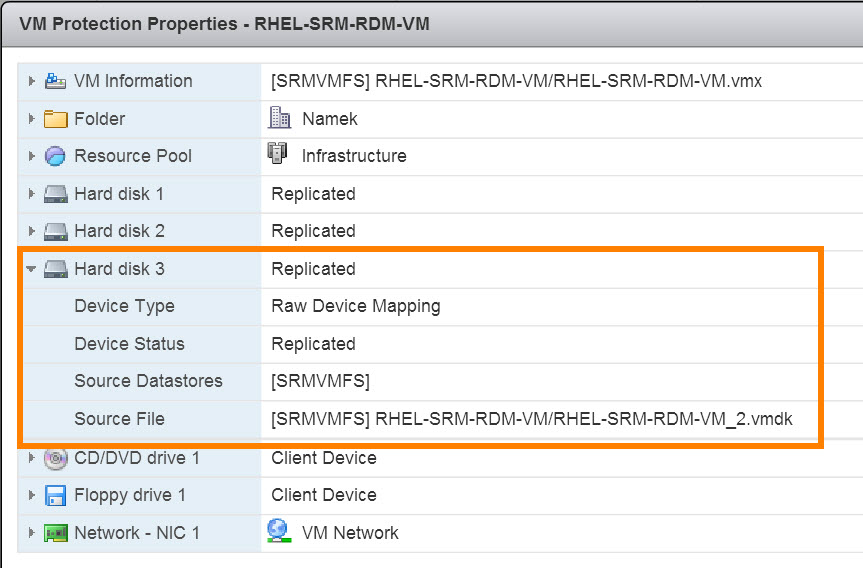This screenshot has height=568, width=863.
Task: Click the Hard disk 1 drive icon
Action: (x=56, y=194)
